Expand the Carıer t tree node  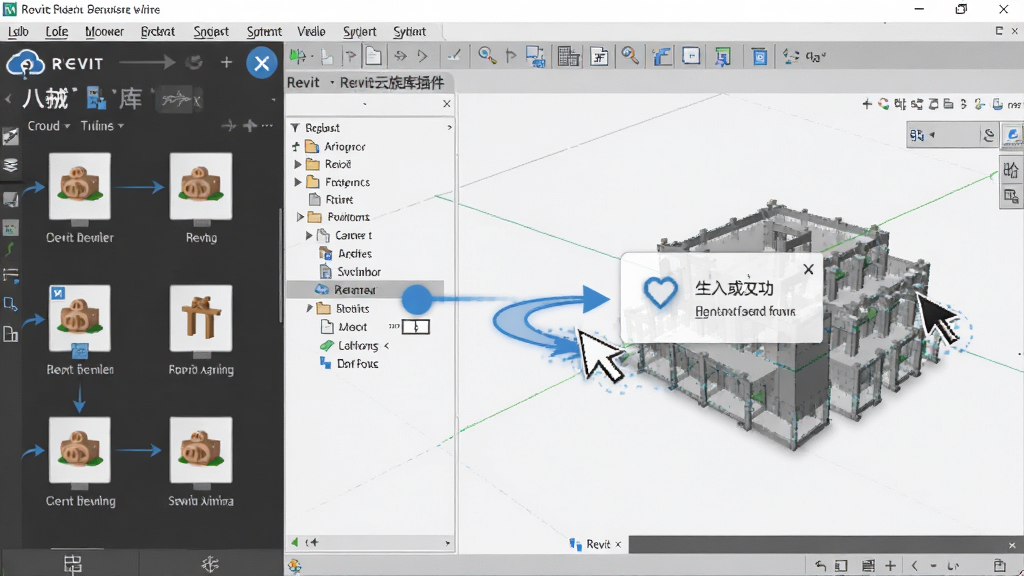pyautogui.click(x=309, y=235)
